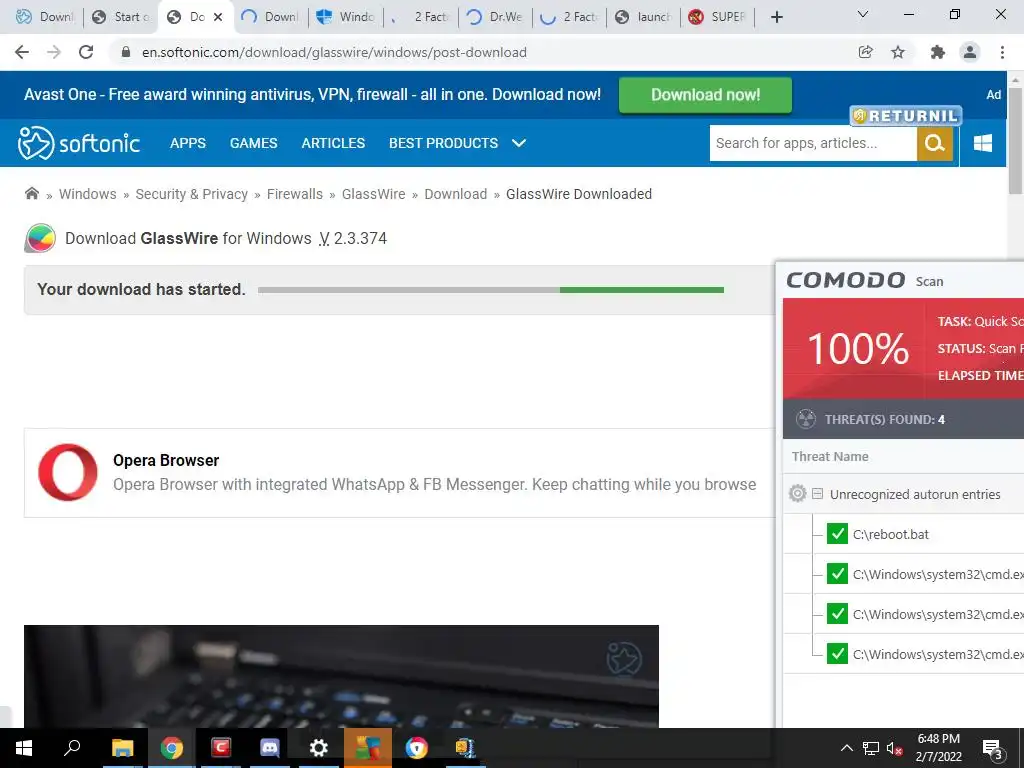Screen dimensions: 1024x768
Task: Open Discord from the taskbar
Action: (270, 748)
